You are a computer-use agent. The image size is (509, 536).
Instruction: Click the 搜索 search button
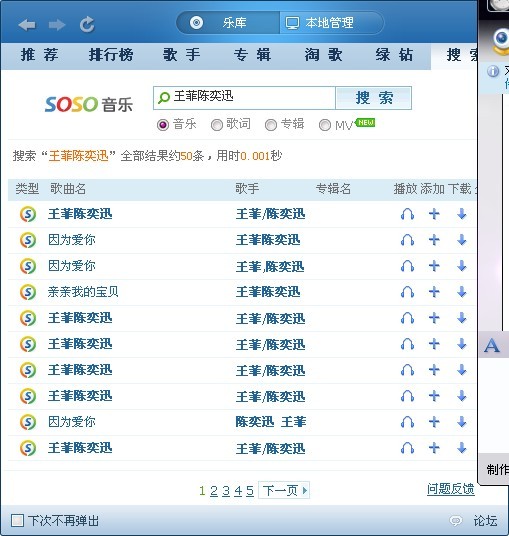(374, 98)
